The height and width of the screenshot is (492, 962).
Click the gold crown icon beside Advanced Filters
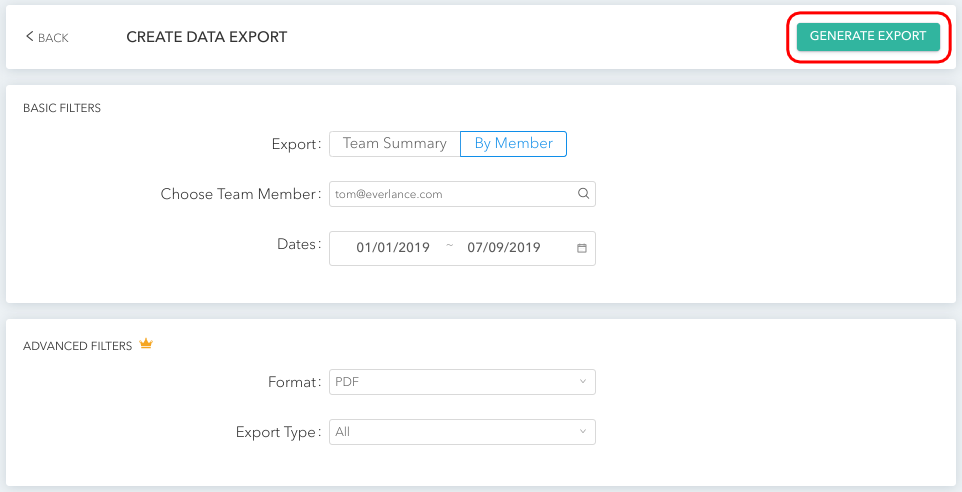tap(145, 344)
